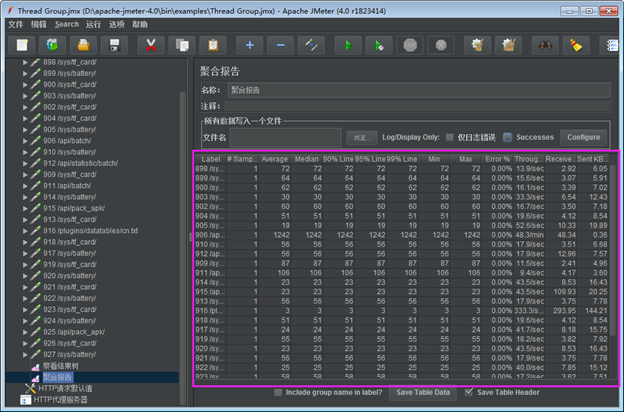Click the Save Table Data button
624x412 pixels.
(x=423, y=392)
